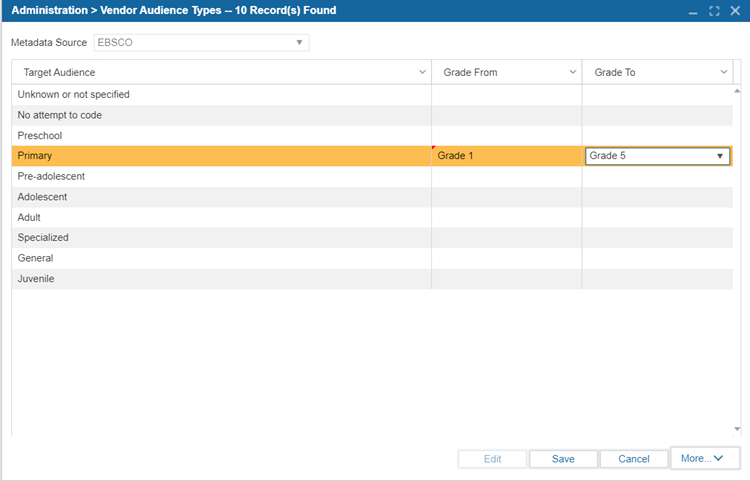Open Grade From column header menu chevron
This screenshot has width=750, height=481.
click(x=573, y=72)
